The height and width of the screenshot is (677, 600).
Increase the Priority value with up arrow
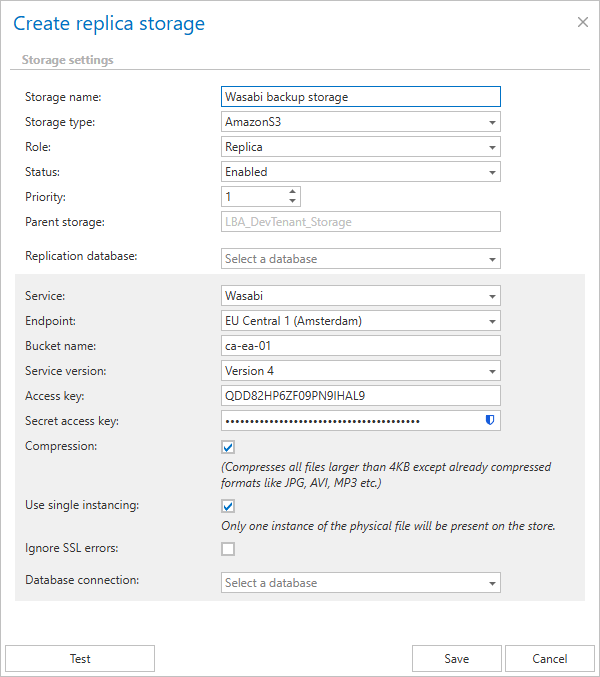[x=292, y=192]
